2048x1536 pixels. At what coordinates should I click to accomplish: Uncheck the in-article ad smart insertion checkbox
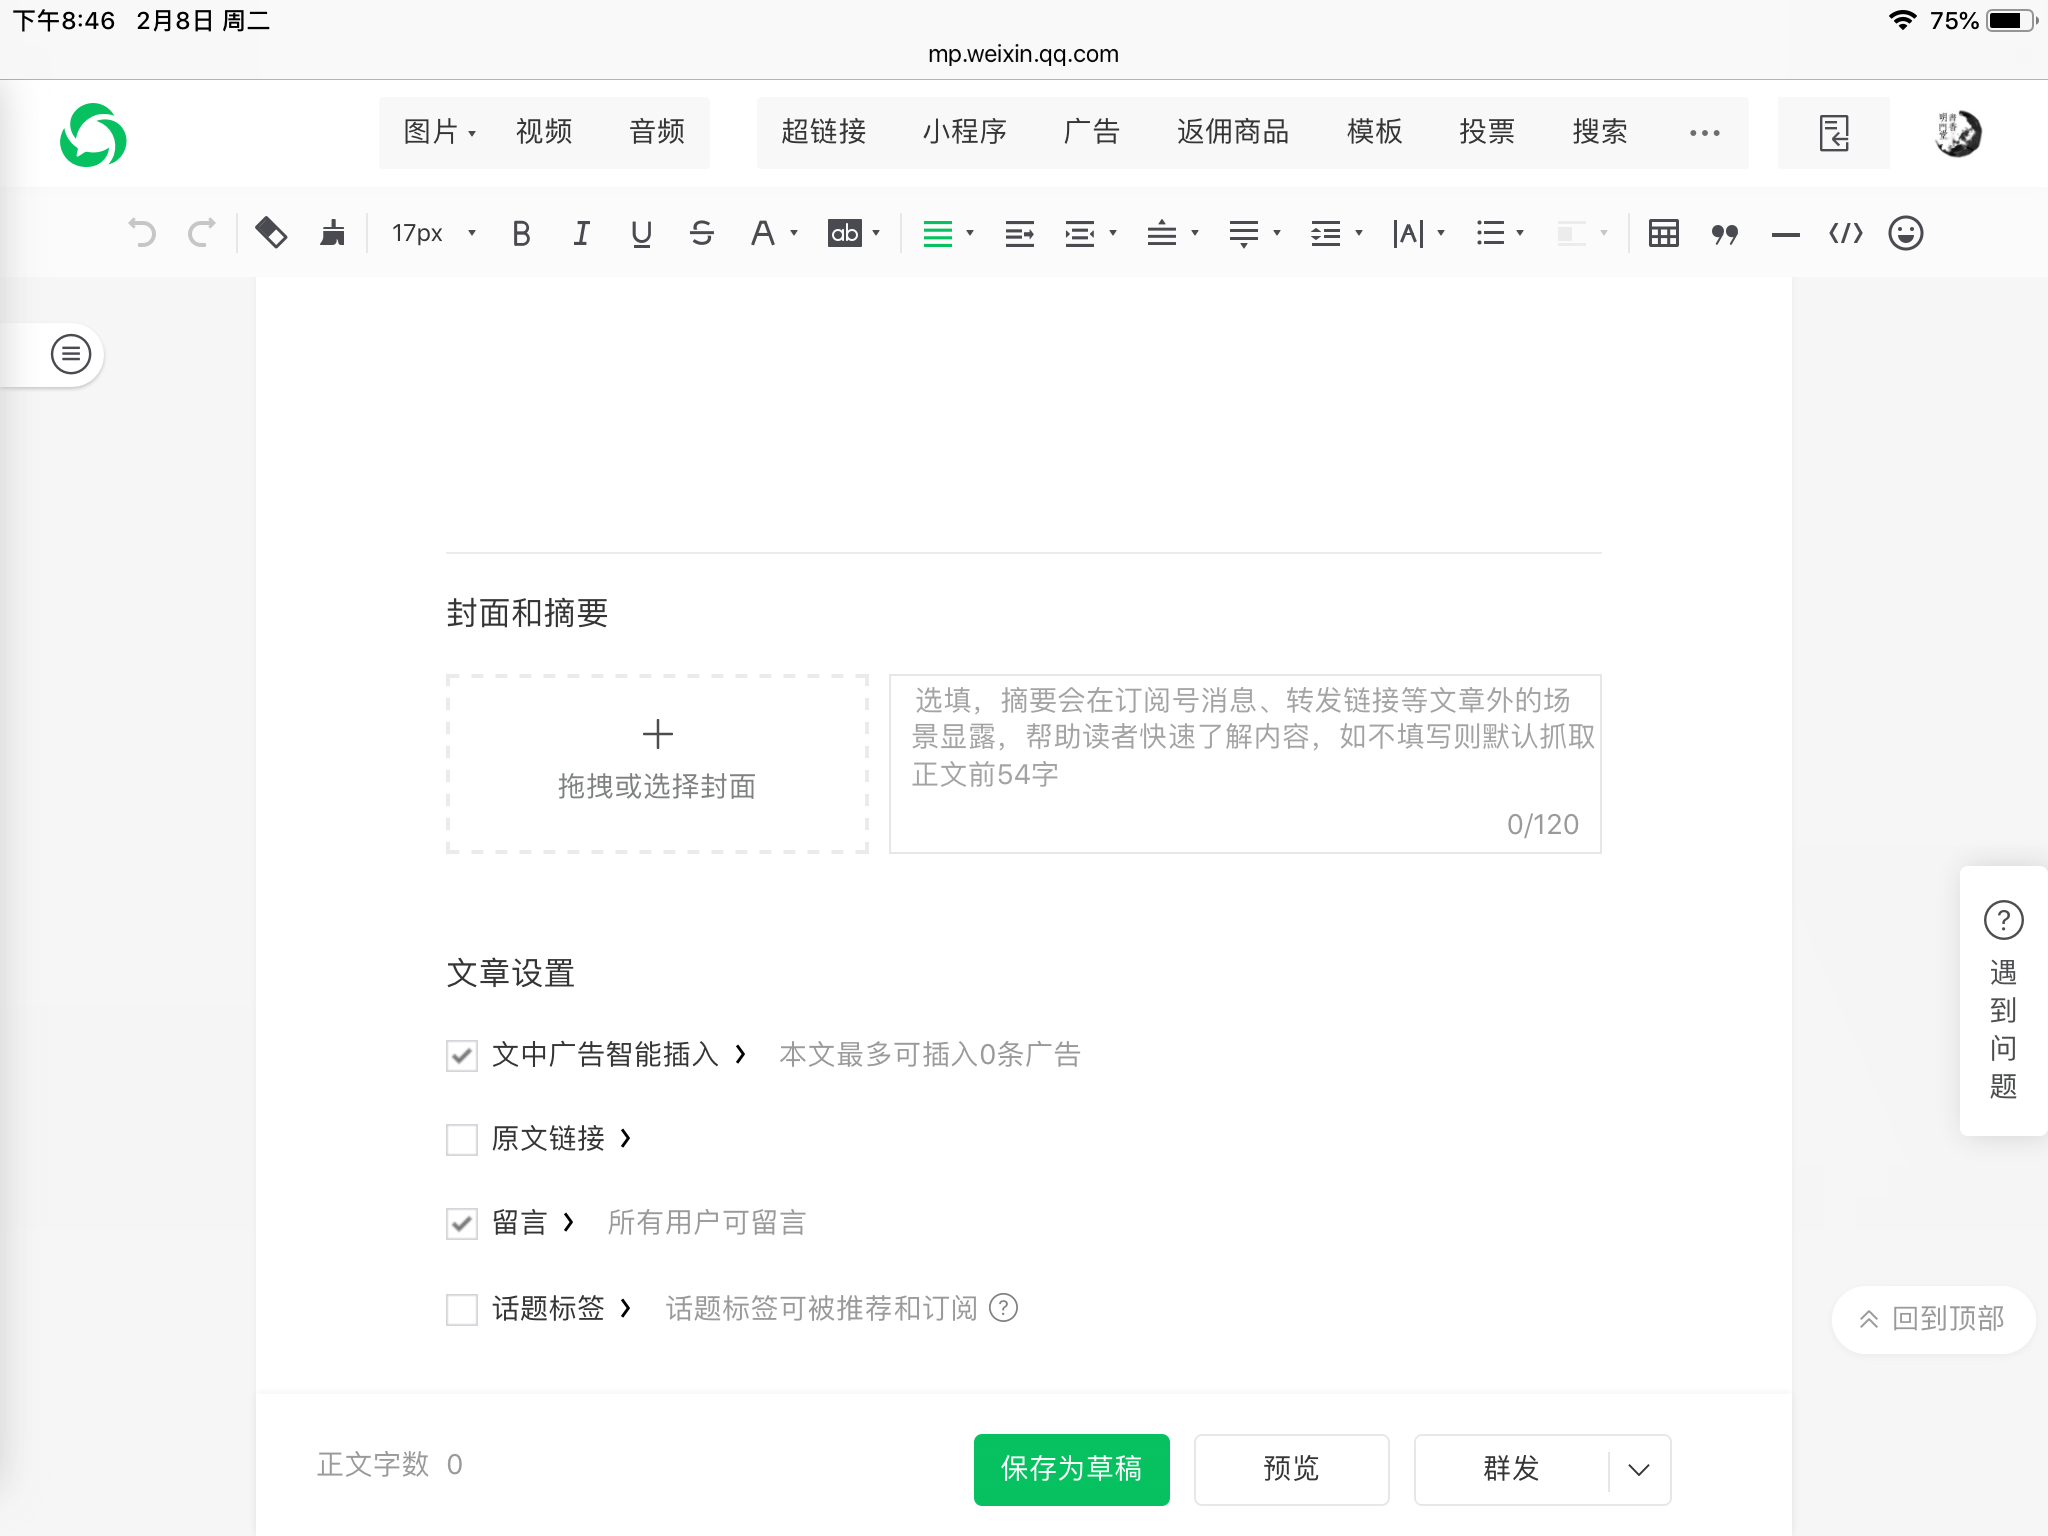(x=461, y=1055)
